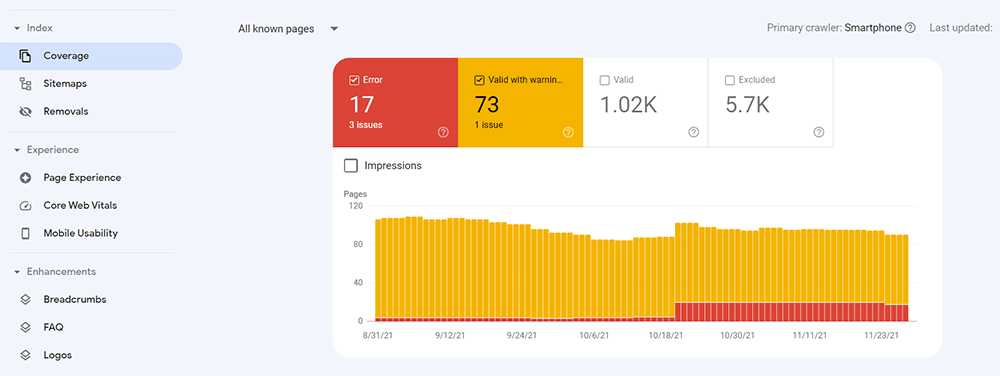Click the Mobile Usability phone icon
Viewport: 1000px width, 376px height.
[26, 233]
